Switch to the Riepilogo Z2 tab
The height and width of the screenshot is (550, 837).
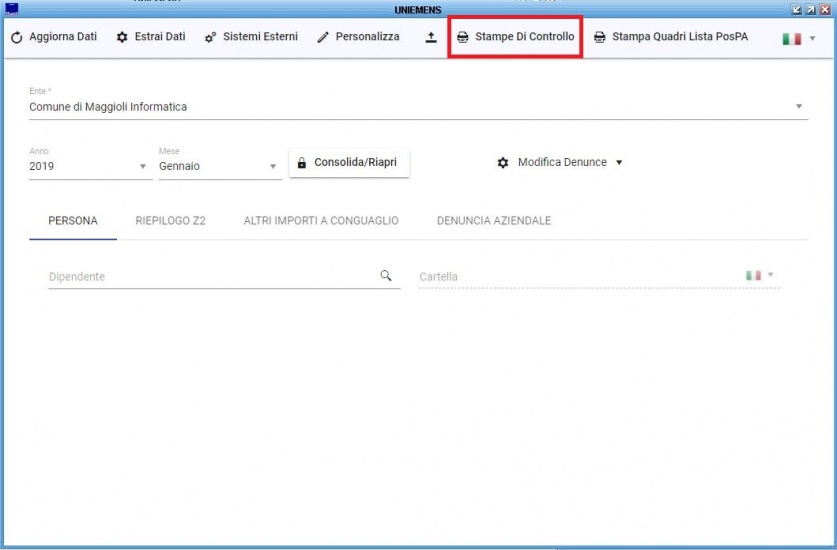coord(170,221)
